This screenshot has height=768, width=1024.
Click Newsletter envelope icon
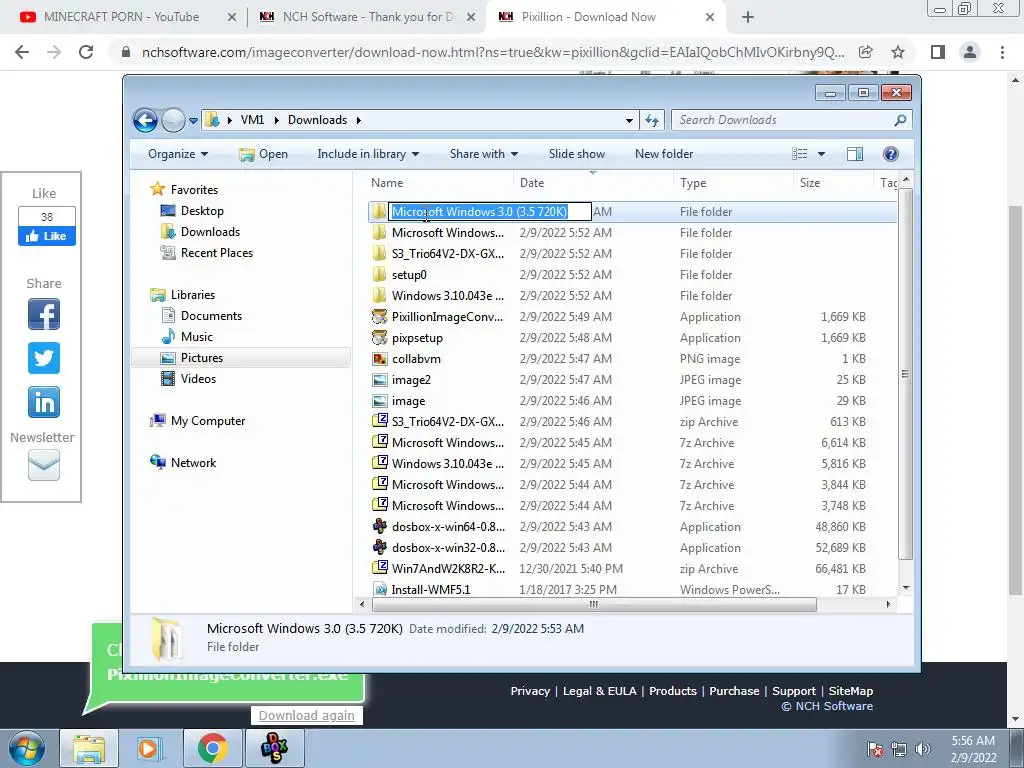coord(44,465)
